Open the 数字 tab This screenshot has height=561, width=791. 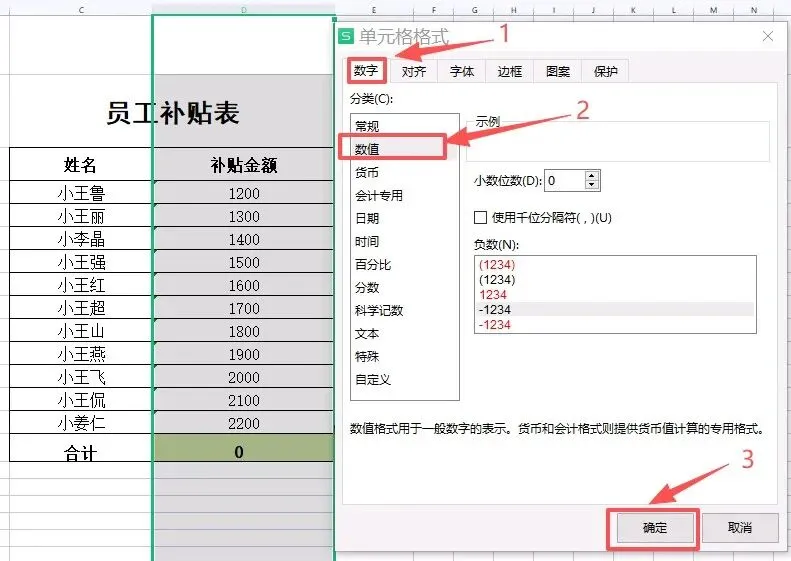click(x=366, y=71)
